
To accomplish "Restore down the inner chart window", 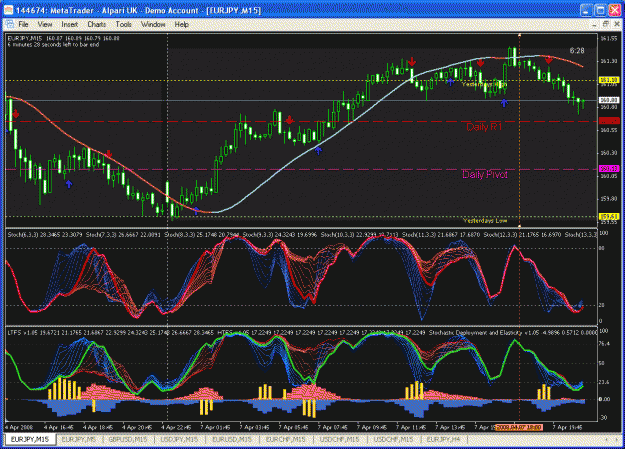I will tap(605, 25).
